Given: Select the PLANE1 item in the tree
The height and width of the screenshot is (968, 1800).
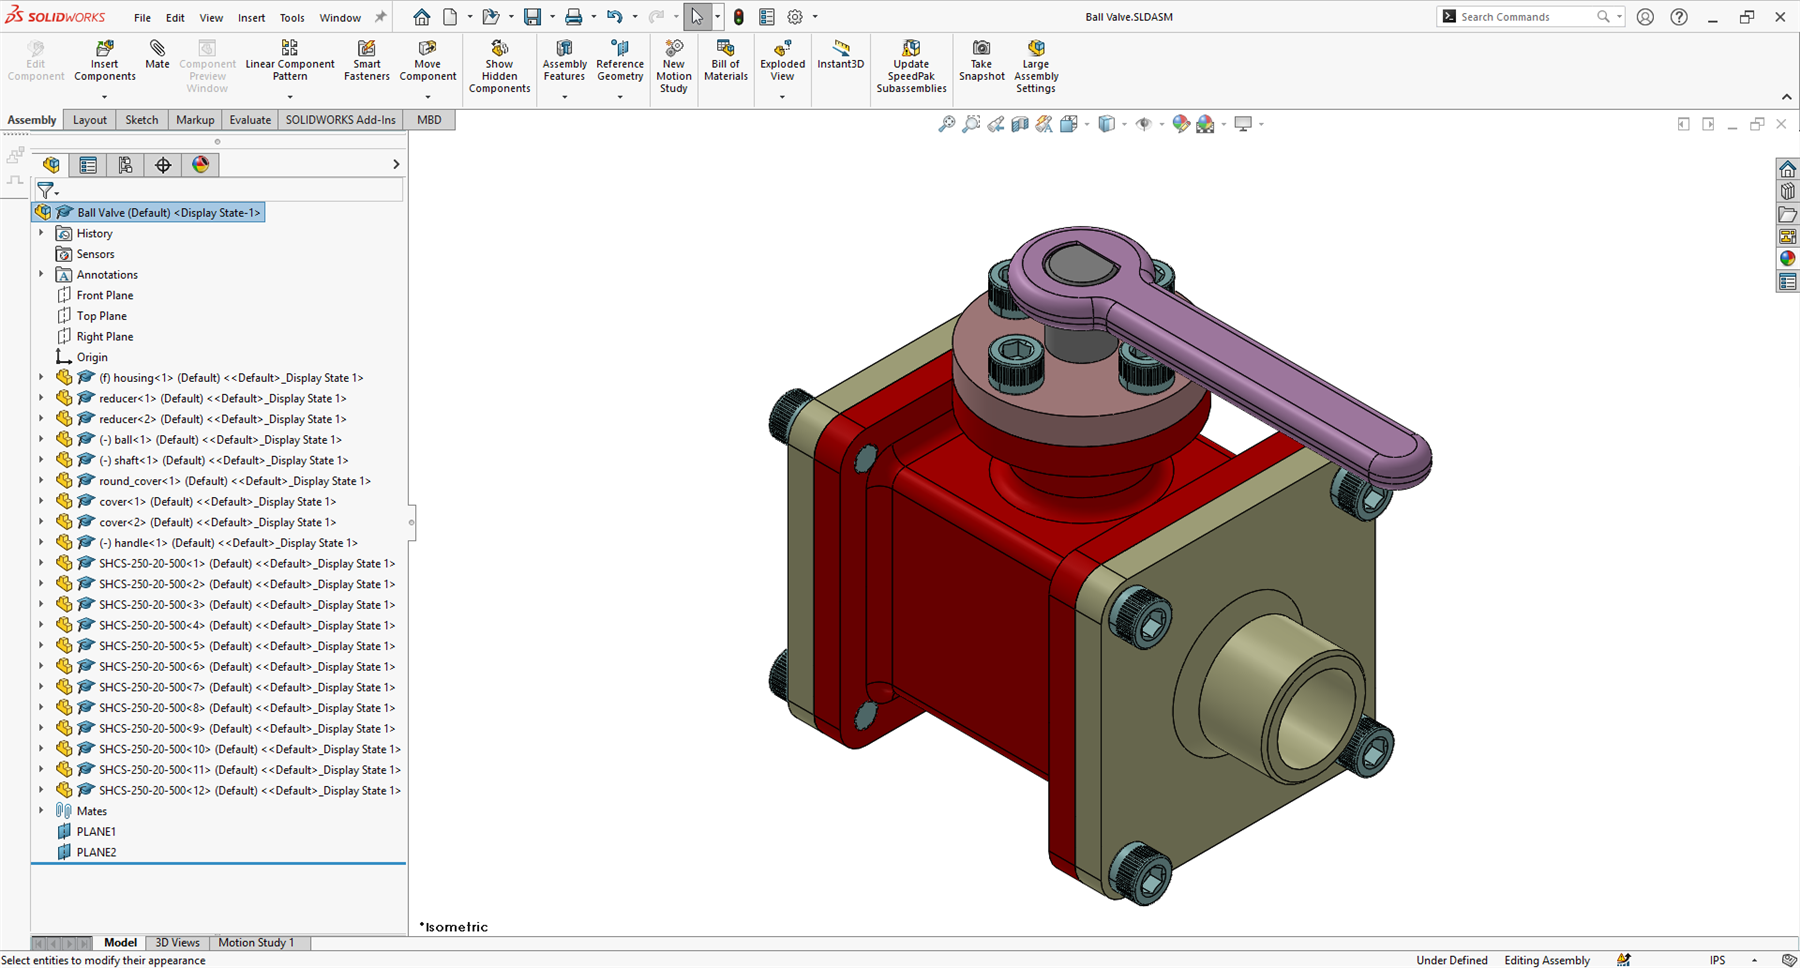Looking at the screenshot, I should 96,832.
